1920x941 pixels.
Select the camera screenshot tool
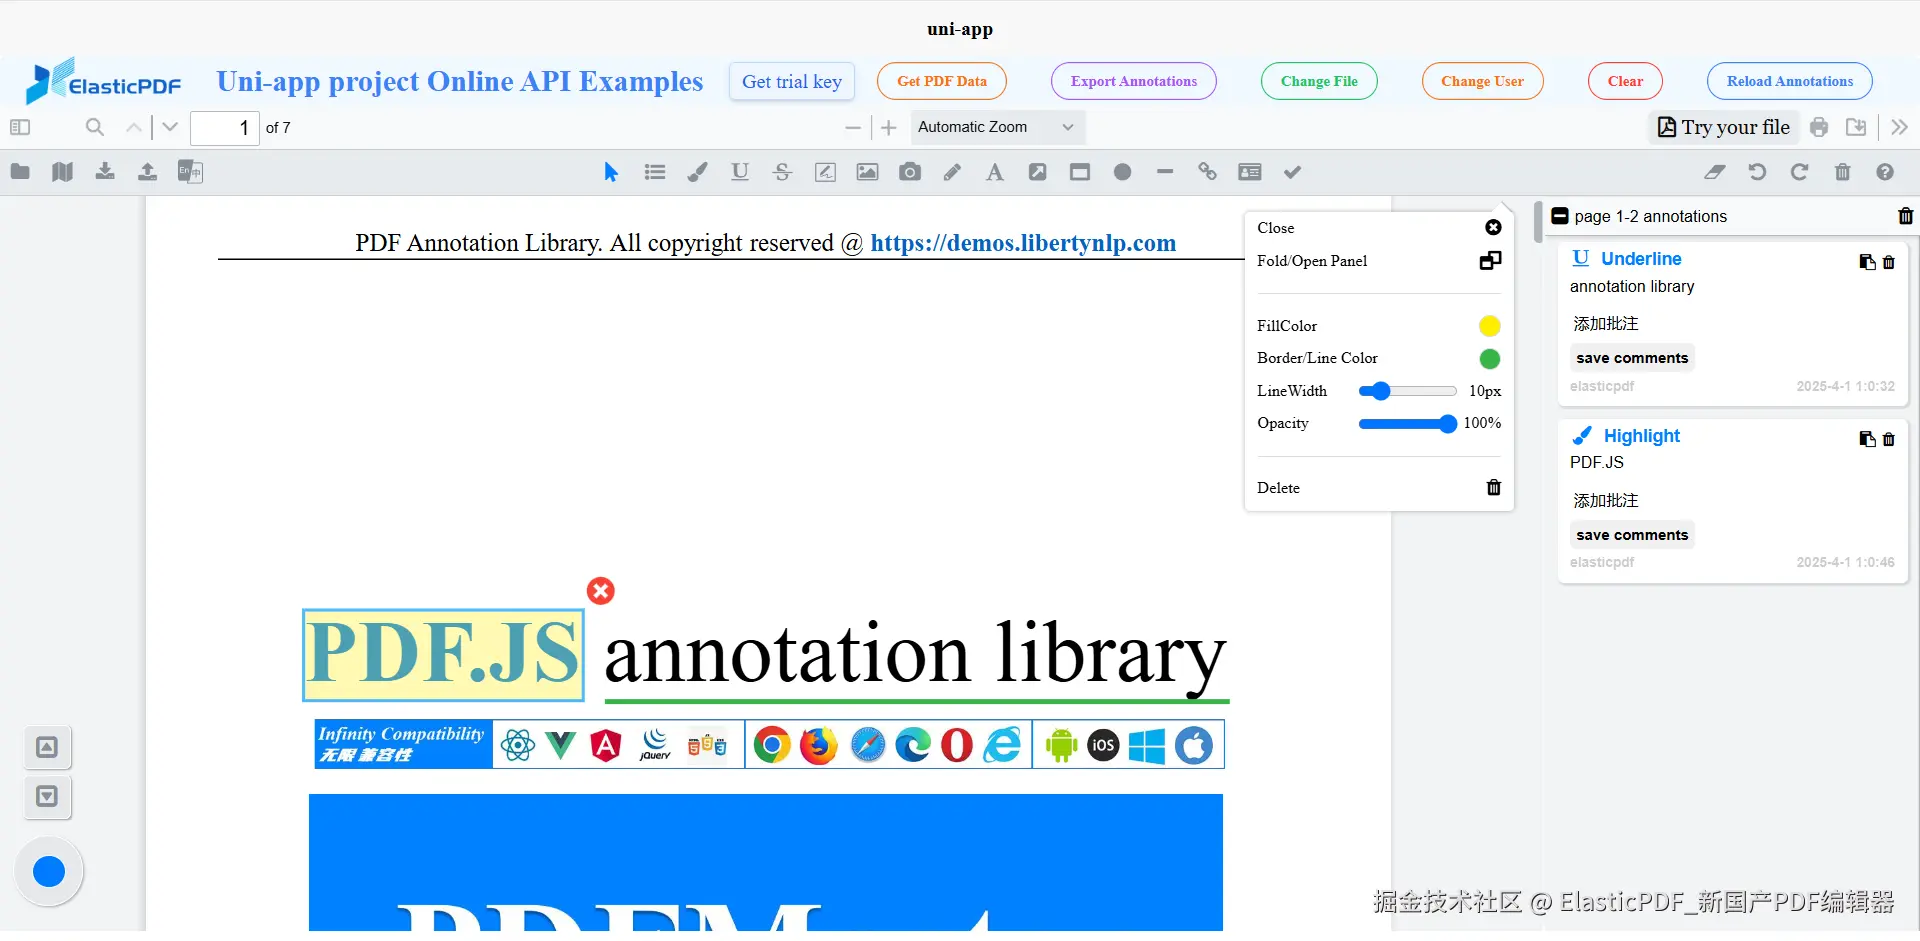coord(910,172)
